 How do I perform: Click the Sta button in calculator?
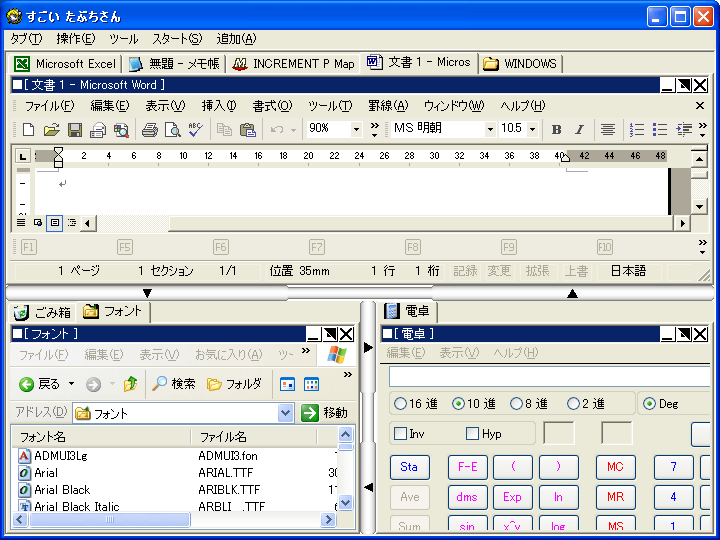pos(410,467)
